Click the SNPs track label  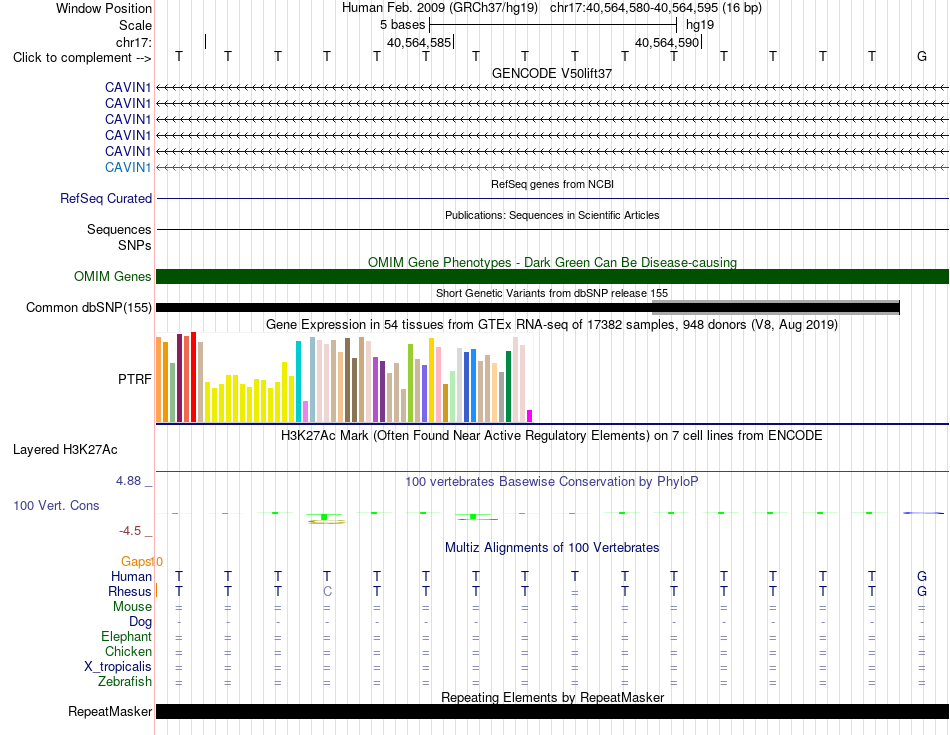coord(135,245)
